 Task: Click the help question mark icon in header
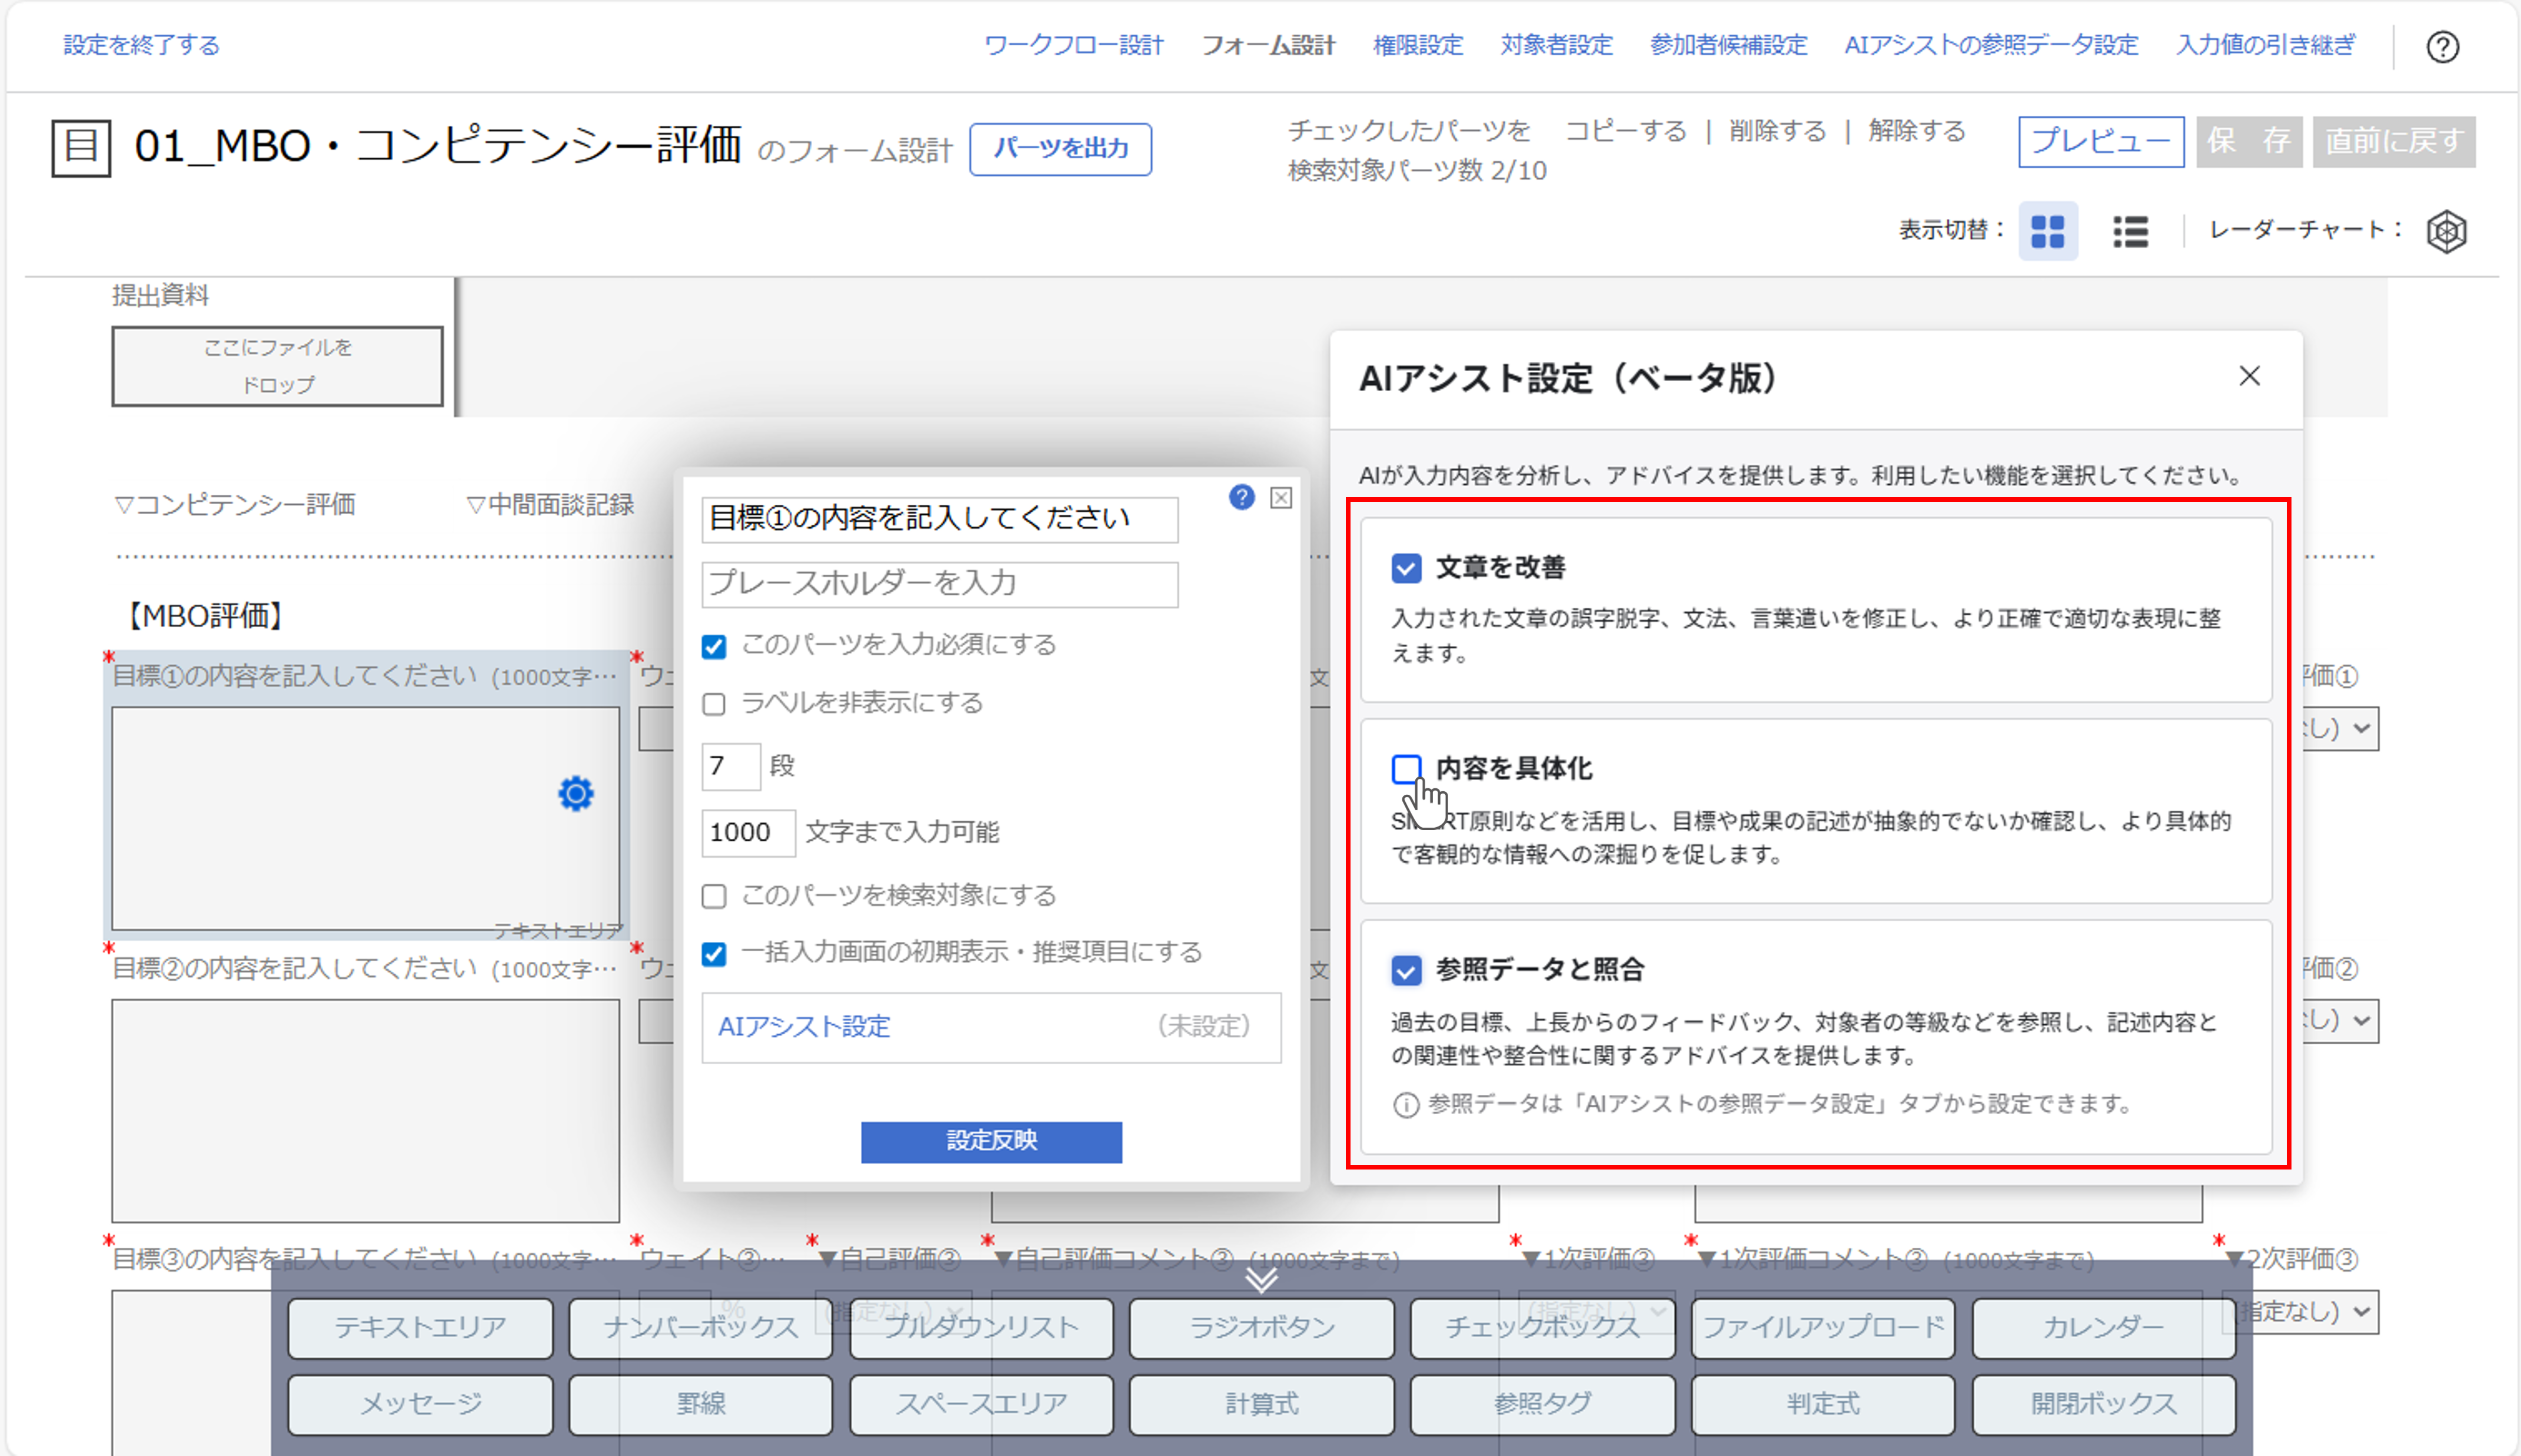2441,47
